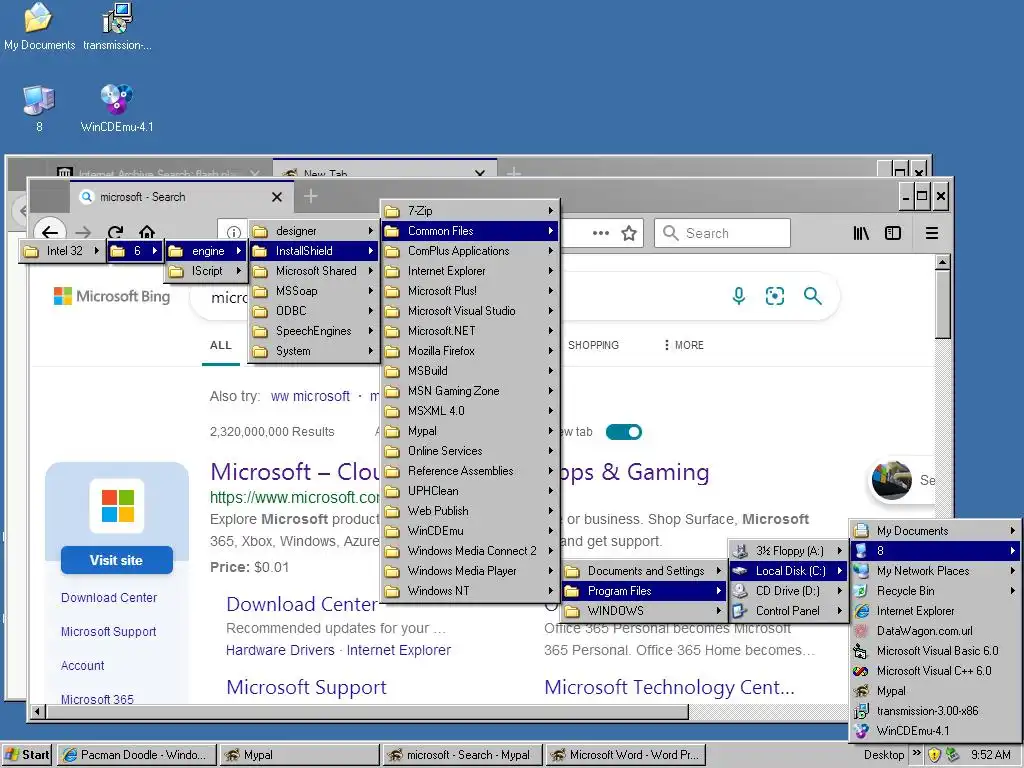
Task: Open the Microsoft Support heading link
Action: point(306,687)
